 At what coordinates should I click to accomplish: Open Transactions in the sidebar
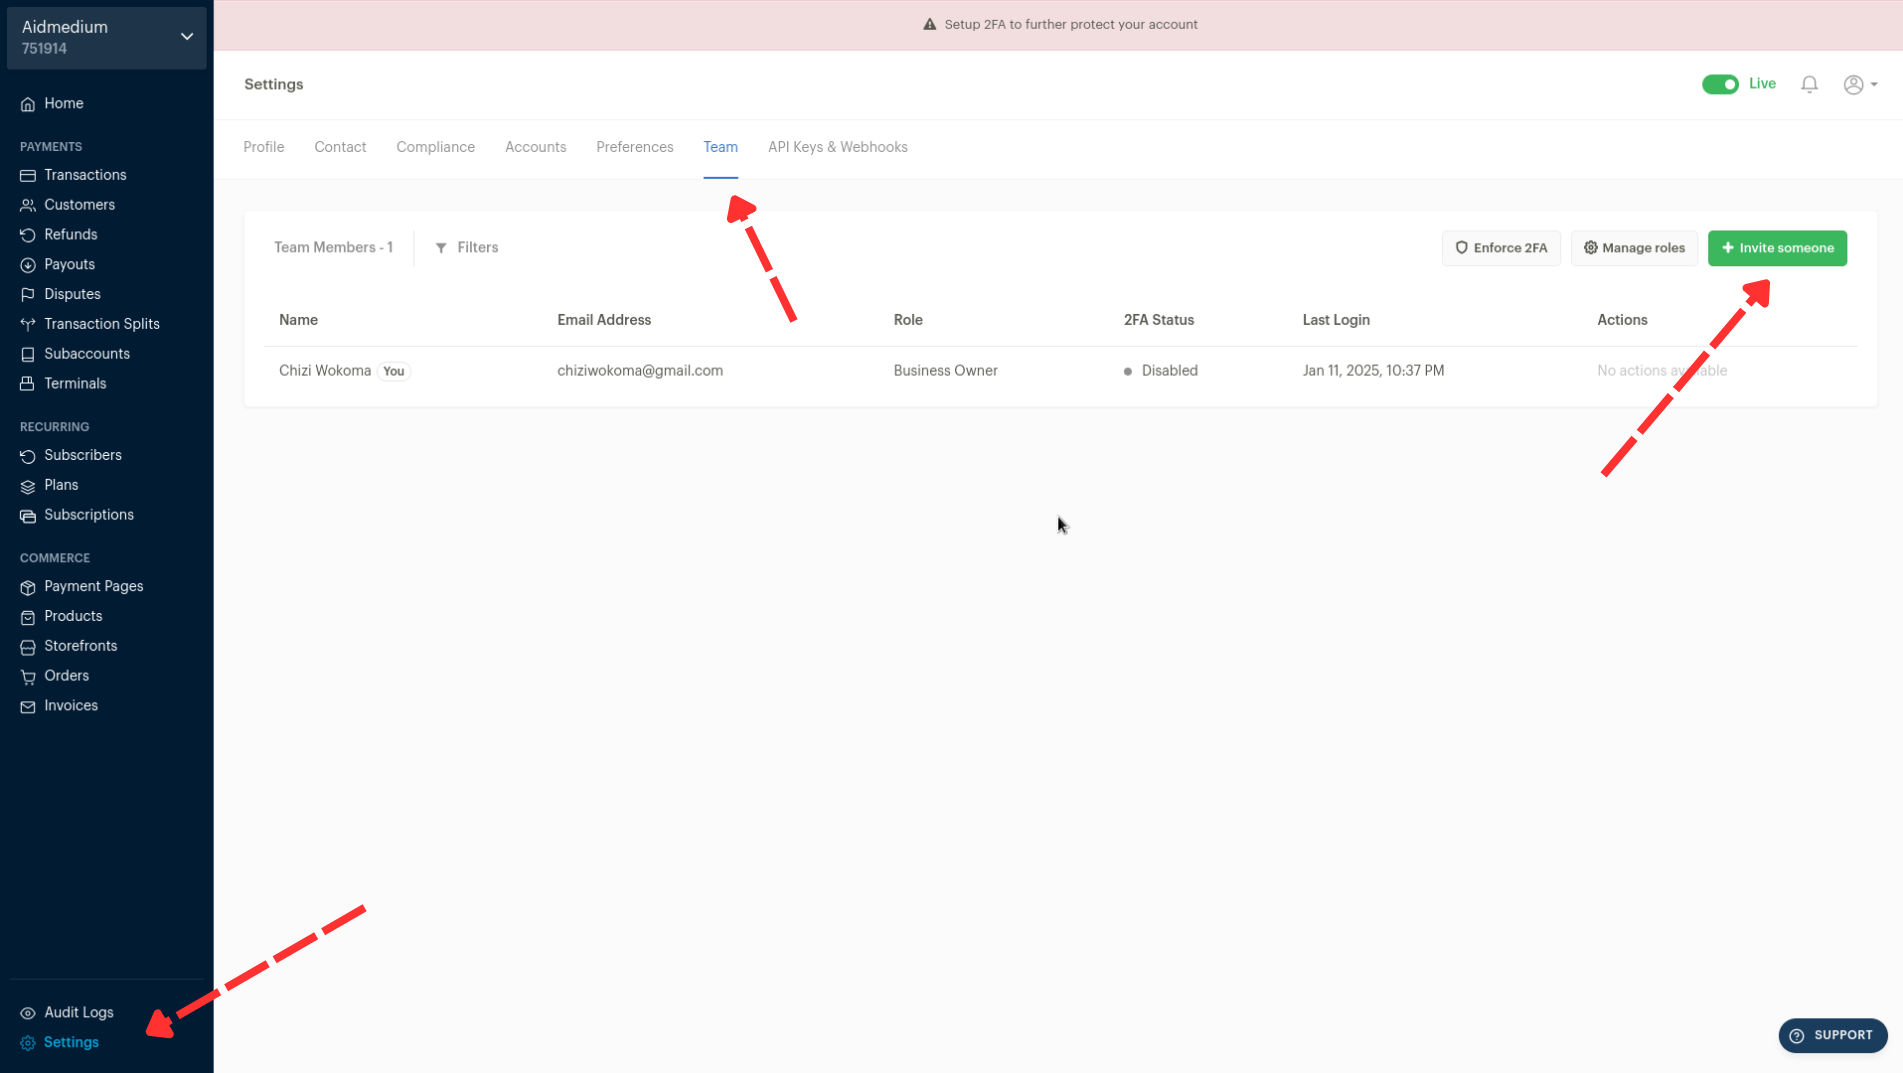pyautogui.click(x=85, y=175)
